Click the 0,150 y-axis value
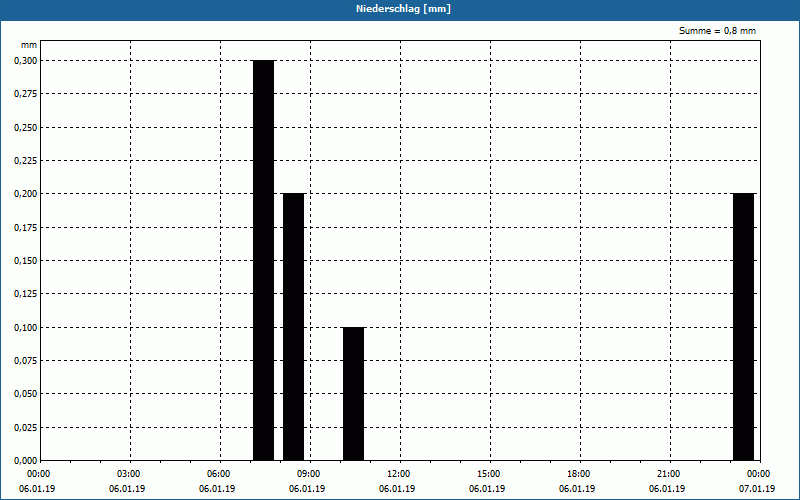Image resolution: width=800 pixels, height=500 pixels. point(26,261)
